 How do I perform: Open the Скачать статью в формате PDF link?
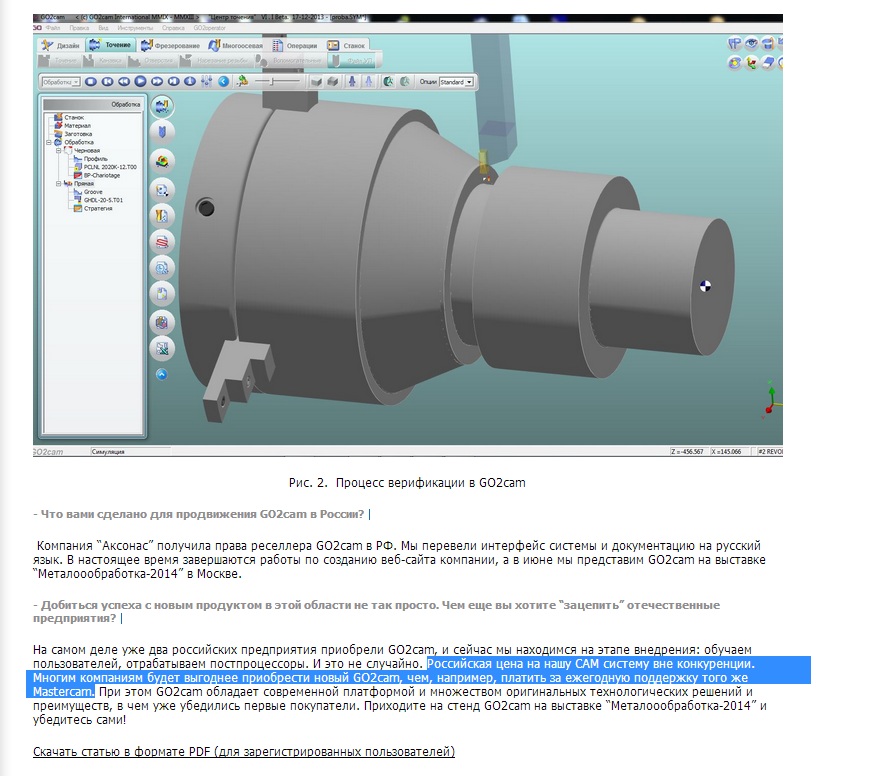click(244, 751)
